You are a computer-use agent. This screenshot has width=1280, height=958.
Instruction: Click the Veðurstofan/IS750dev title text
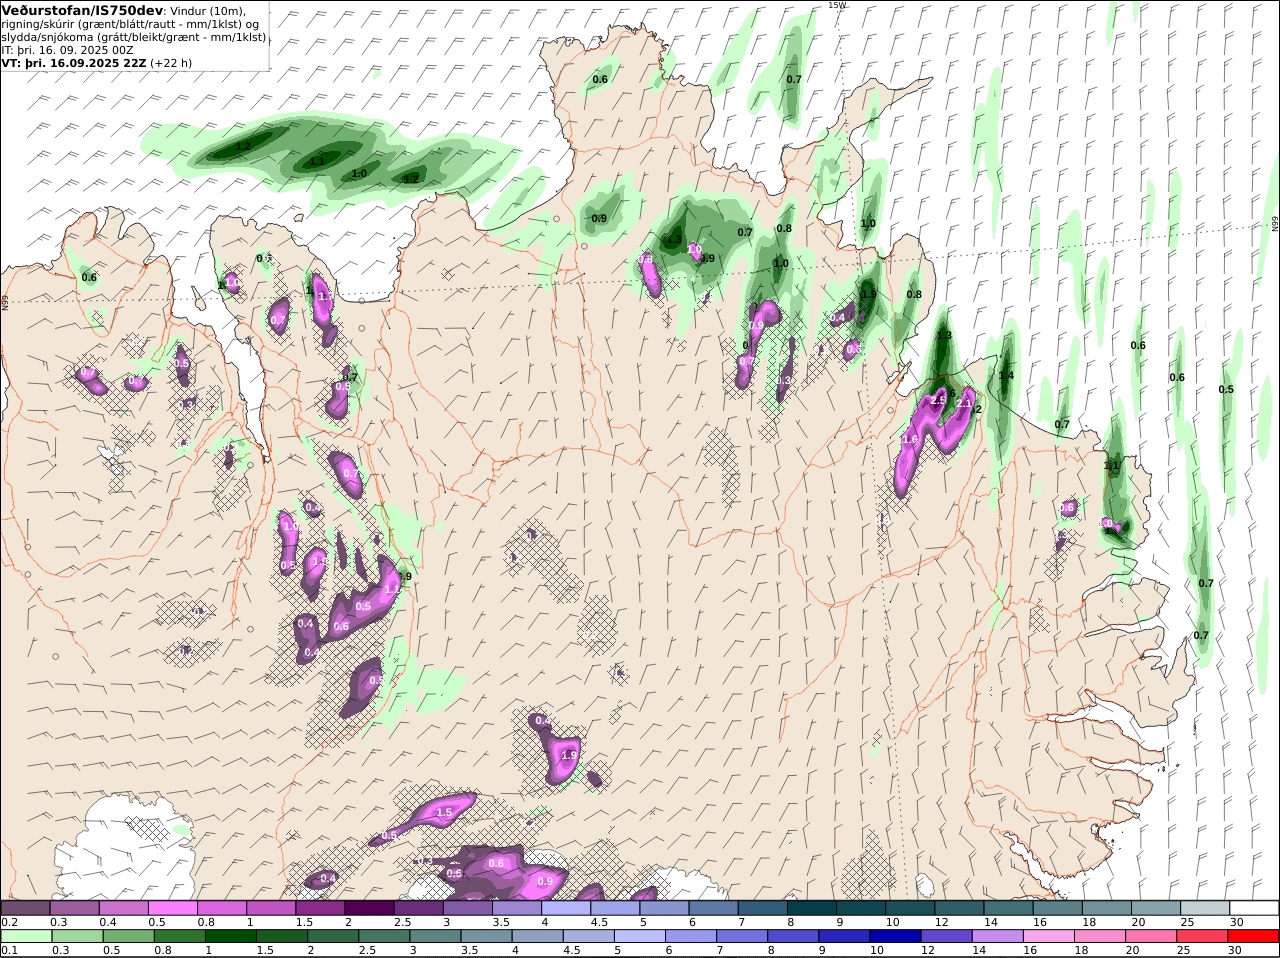click(83, 10)
